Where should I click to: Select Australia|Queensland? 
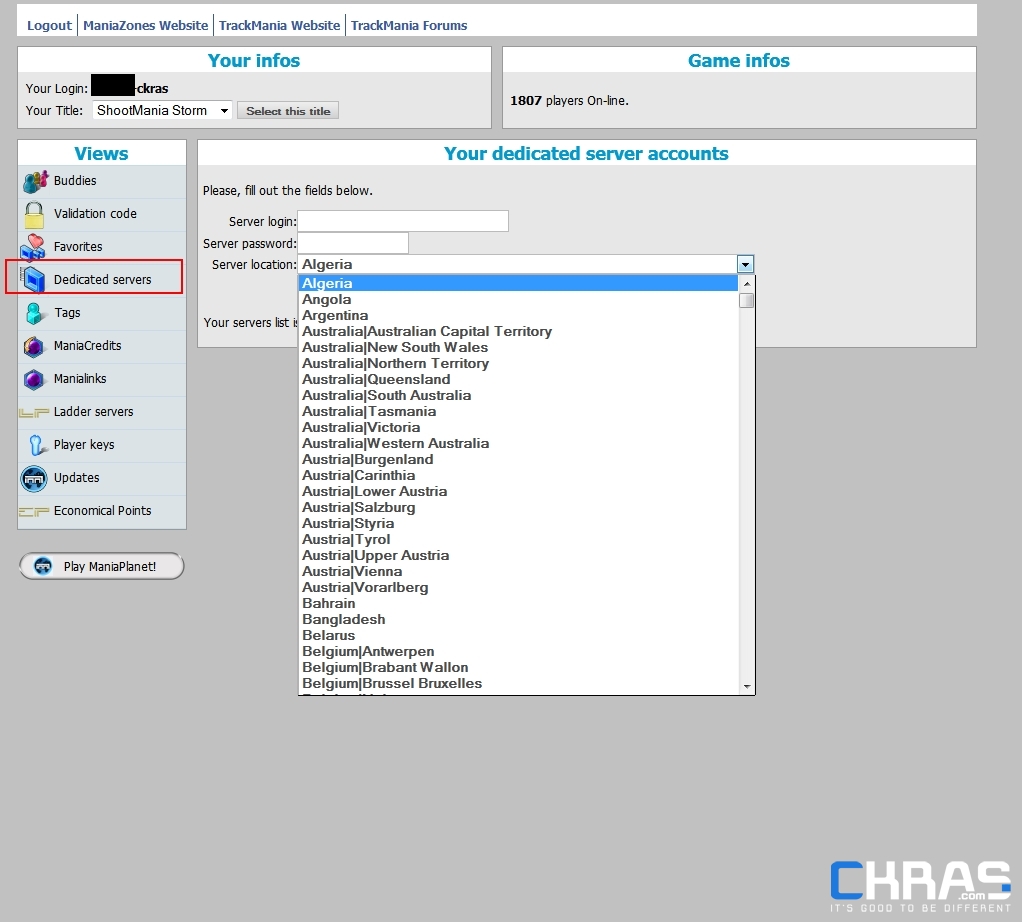point(518,379)
